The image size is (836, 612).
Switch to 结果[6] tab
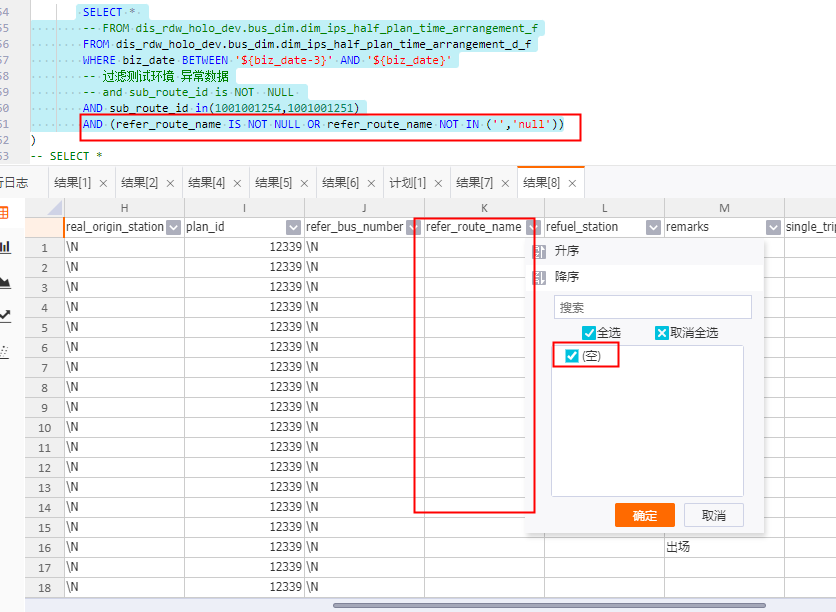tap(341, 183)
